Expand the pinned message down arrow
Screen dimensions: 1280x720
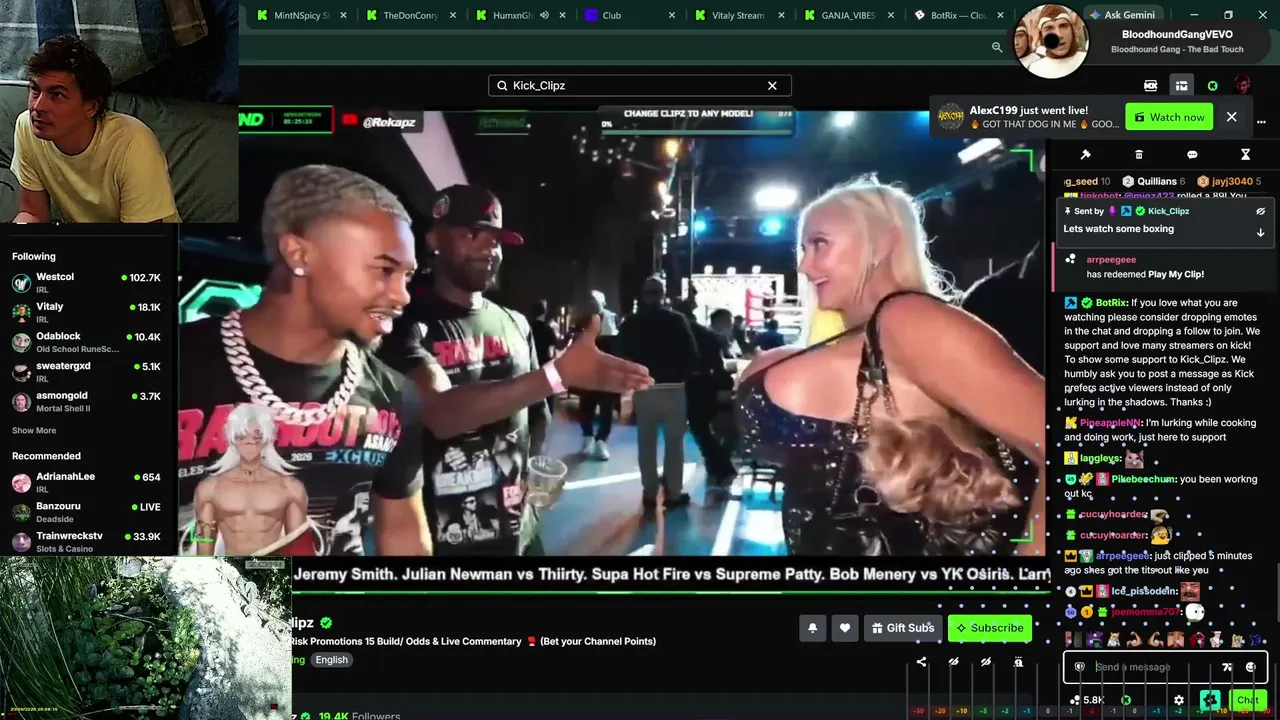1260,232
